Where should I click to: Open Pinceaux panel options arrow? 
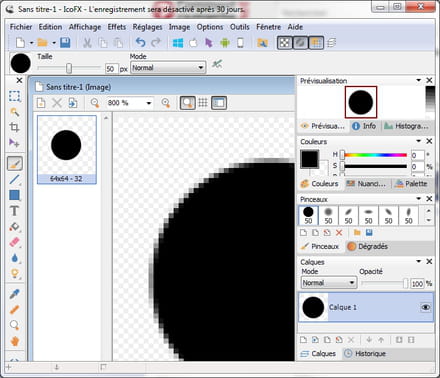pos(419,199)
